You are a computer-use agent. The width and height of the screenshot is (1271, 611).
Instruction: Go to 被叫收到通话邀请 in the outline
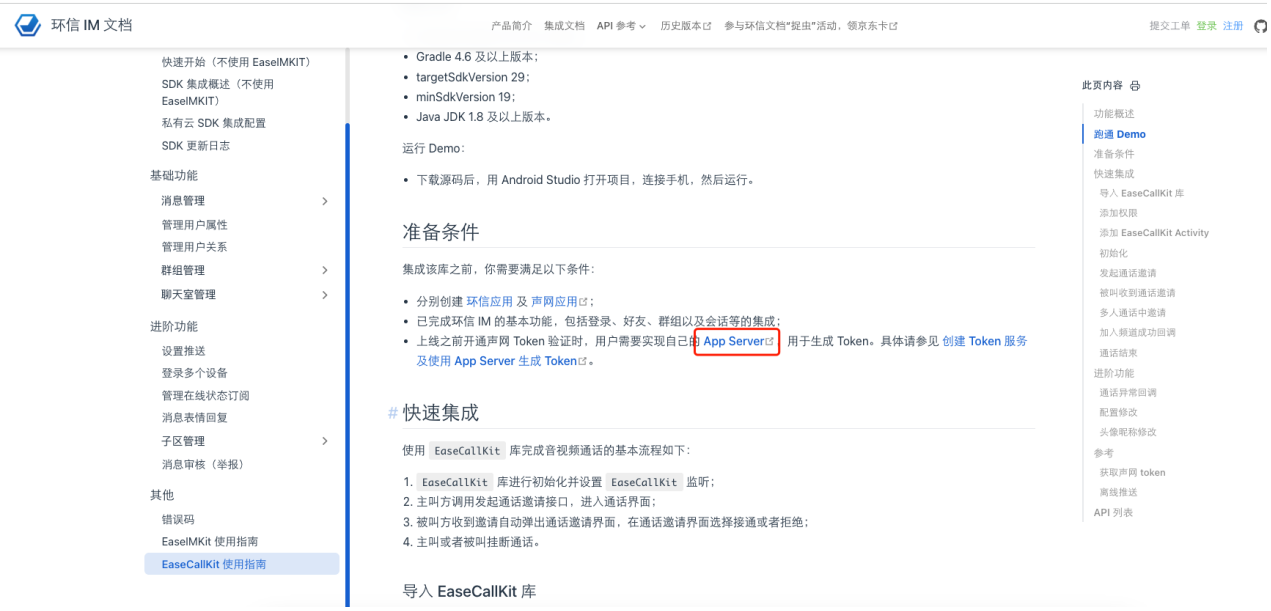tap(1137, 293)
